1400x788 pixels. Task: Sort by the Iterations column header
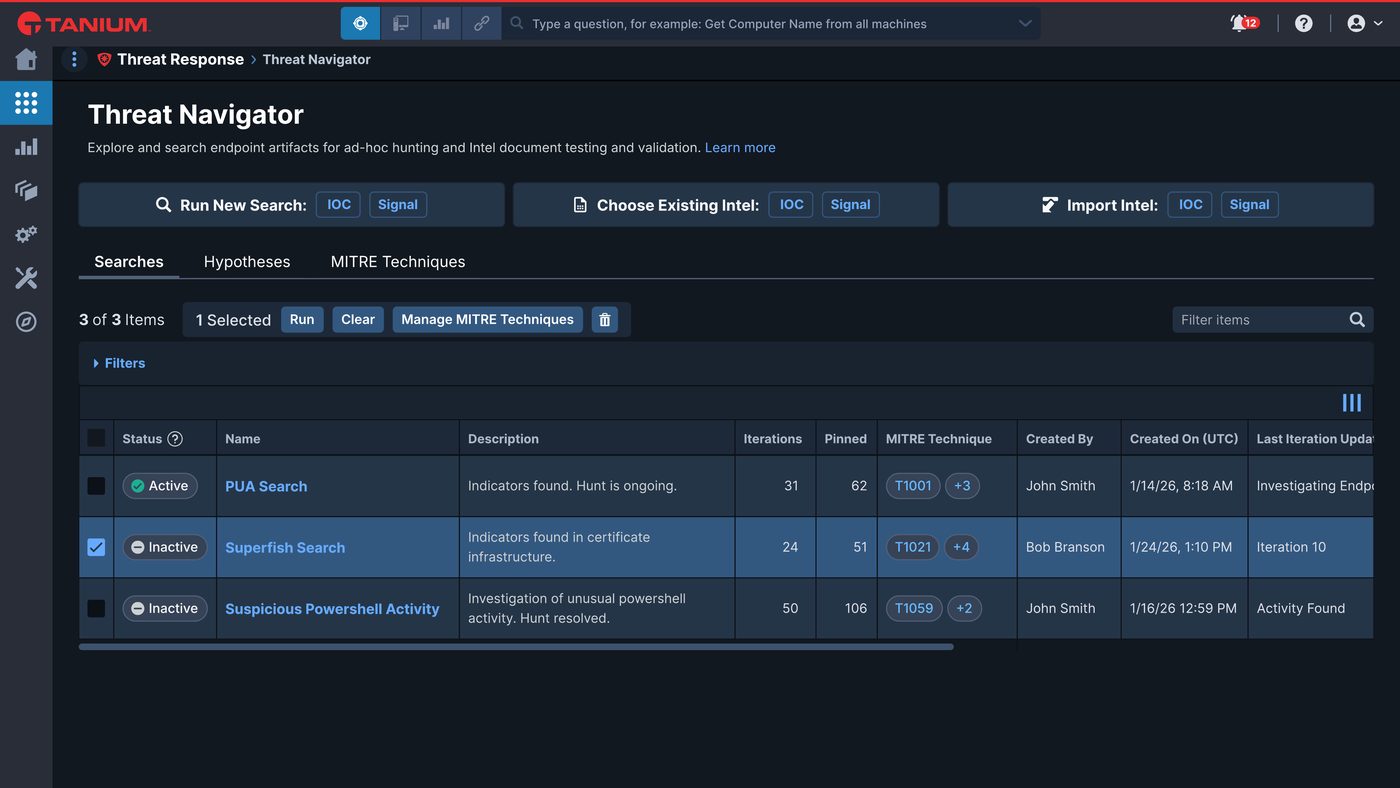click(773, 439)
